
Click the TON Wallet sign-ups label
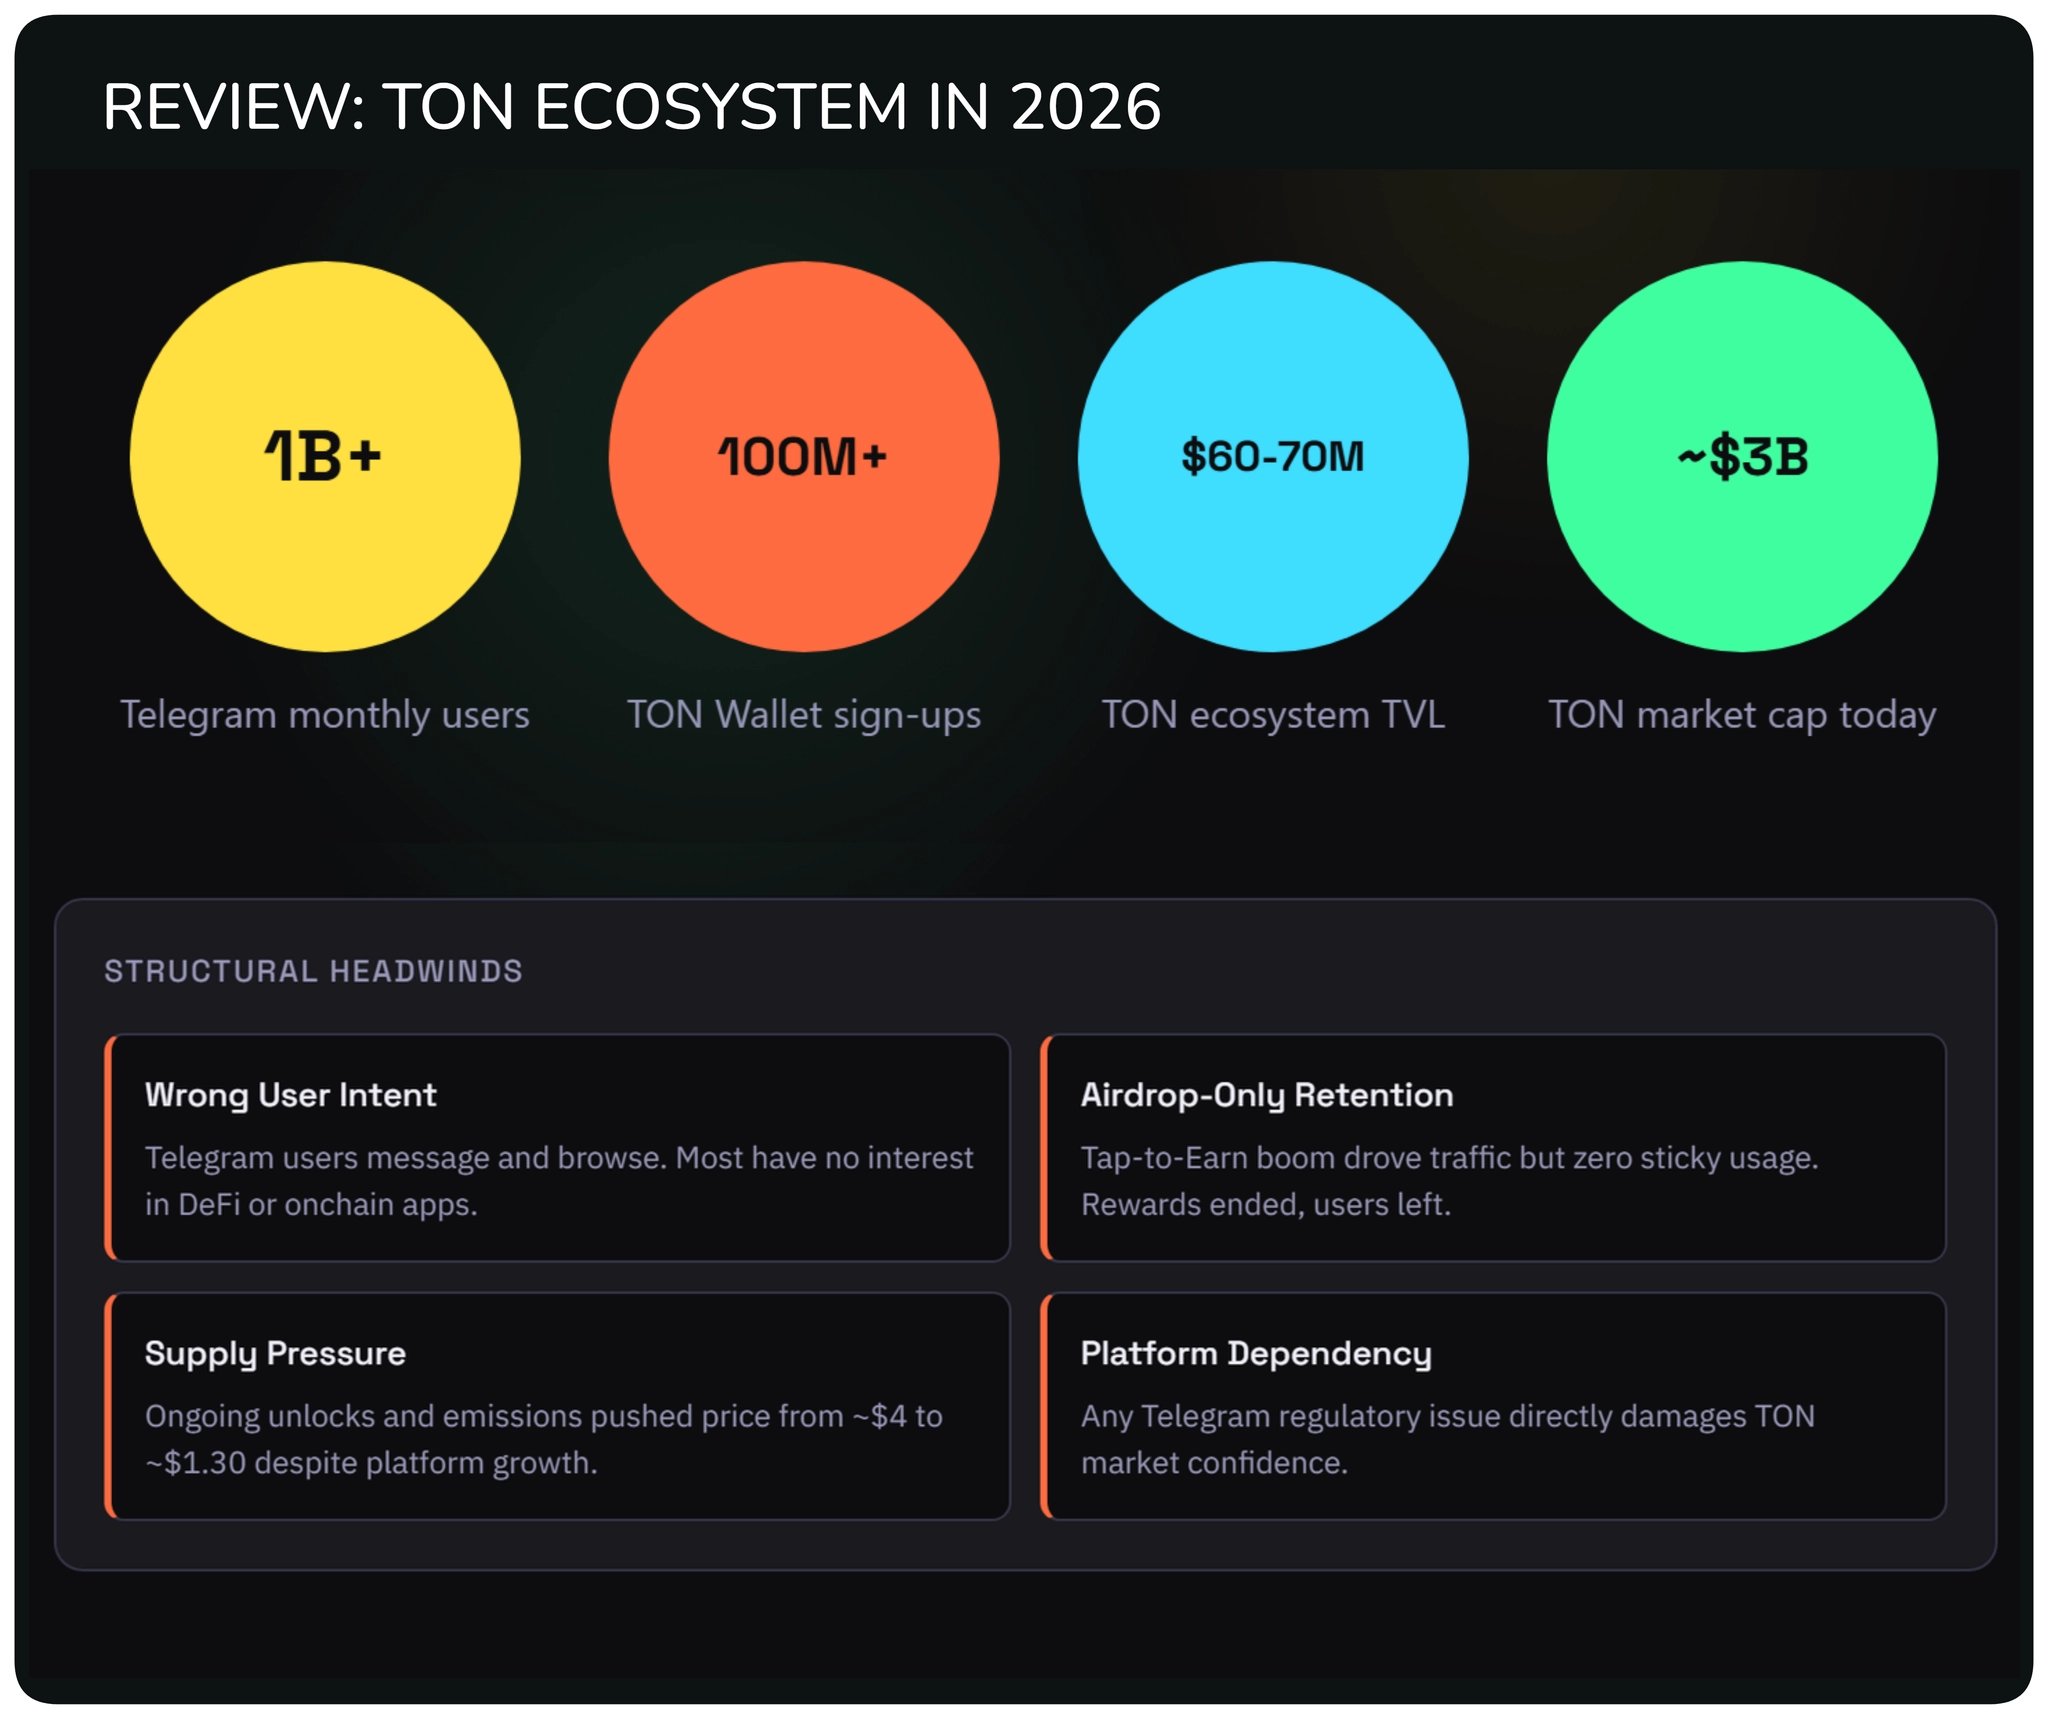point(803,715)
